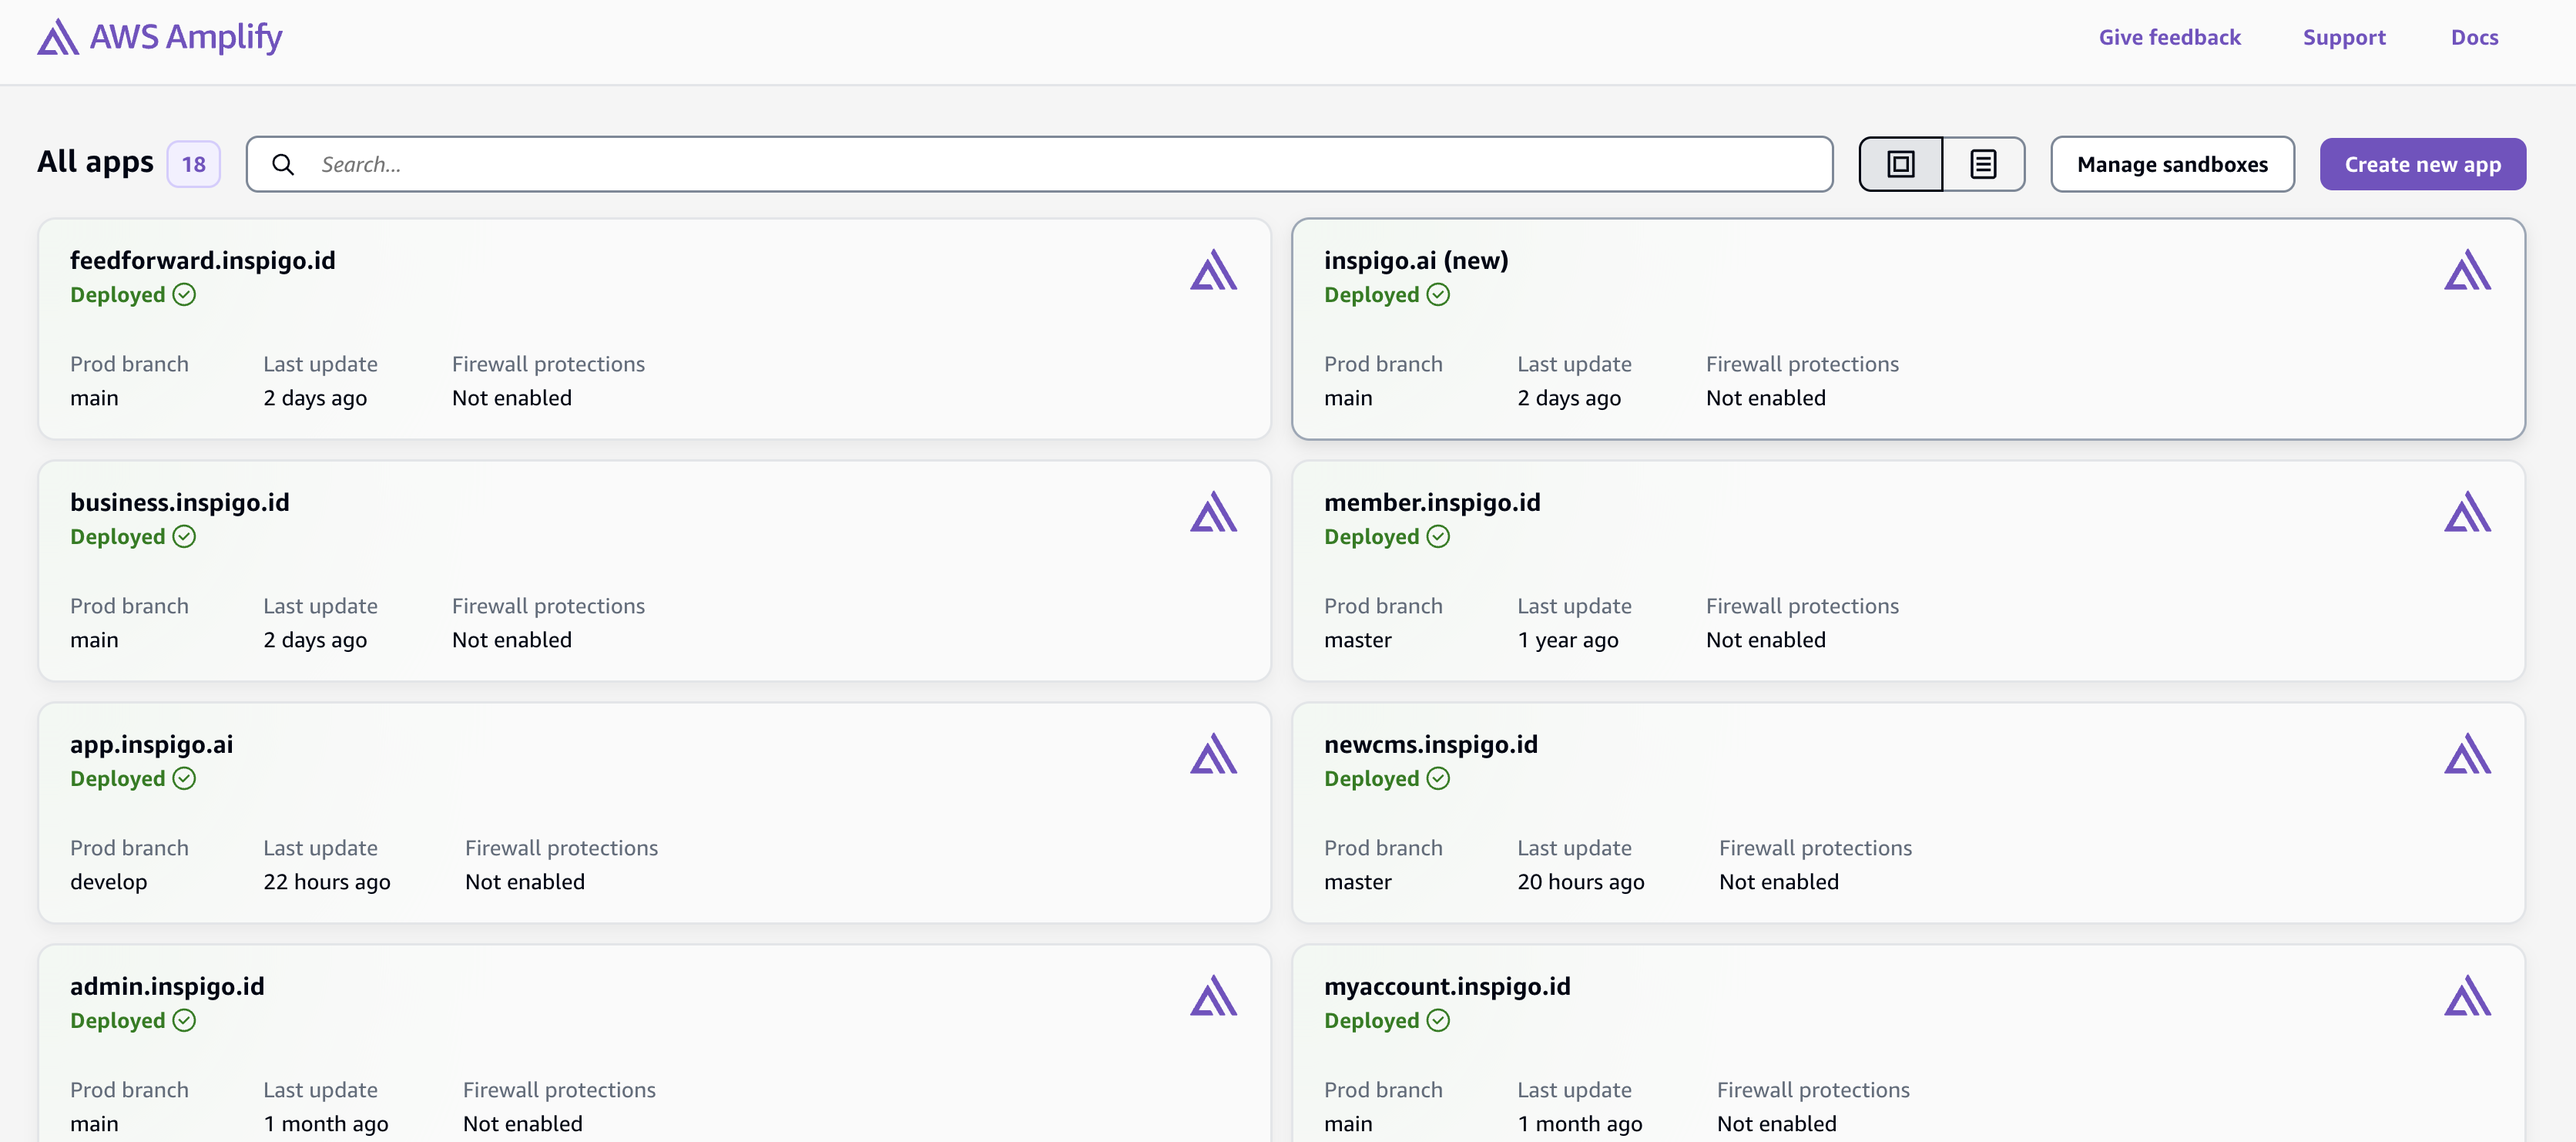
Task: Click the deployed checkmark icon for inspigo.ai (new)
Action: 1438,295
